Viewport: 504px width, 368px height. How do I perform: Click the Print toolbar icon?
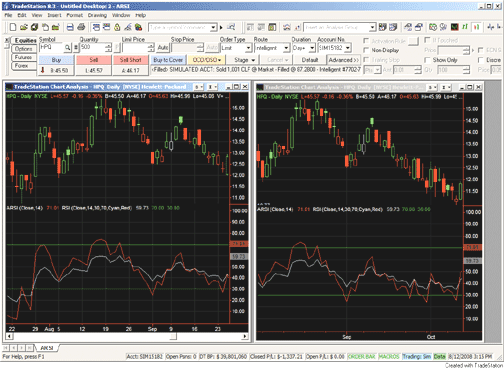[81, 27]
